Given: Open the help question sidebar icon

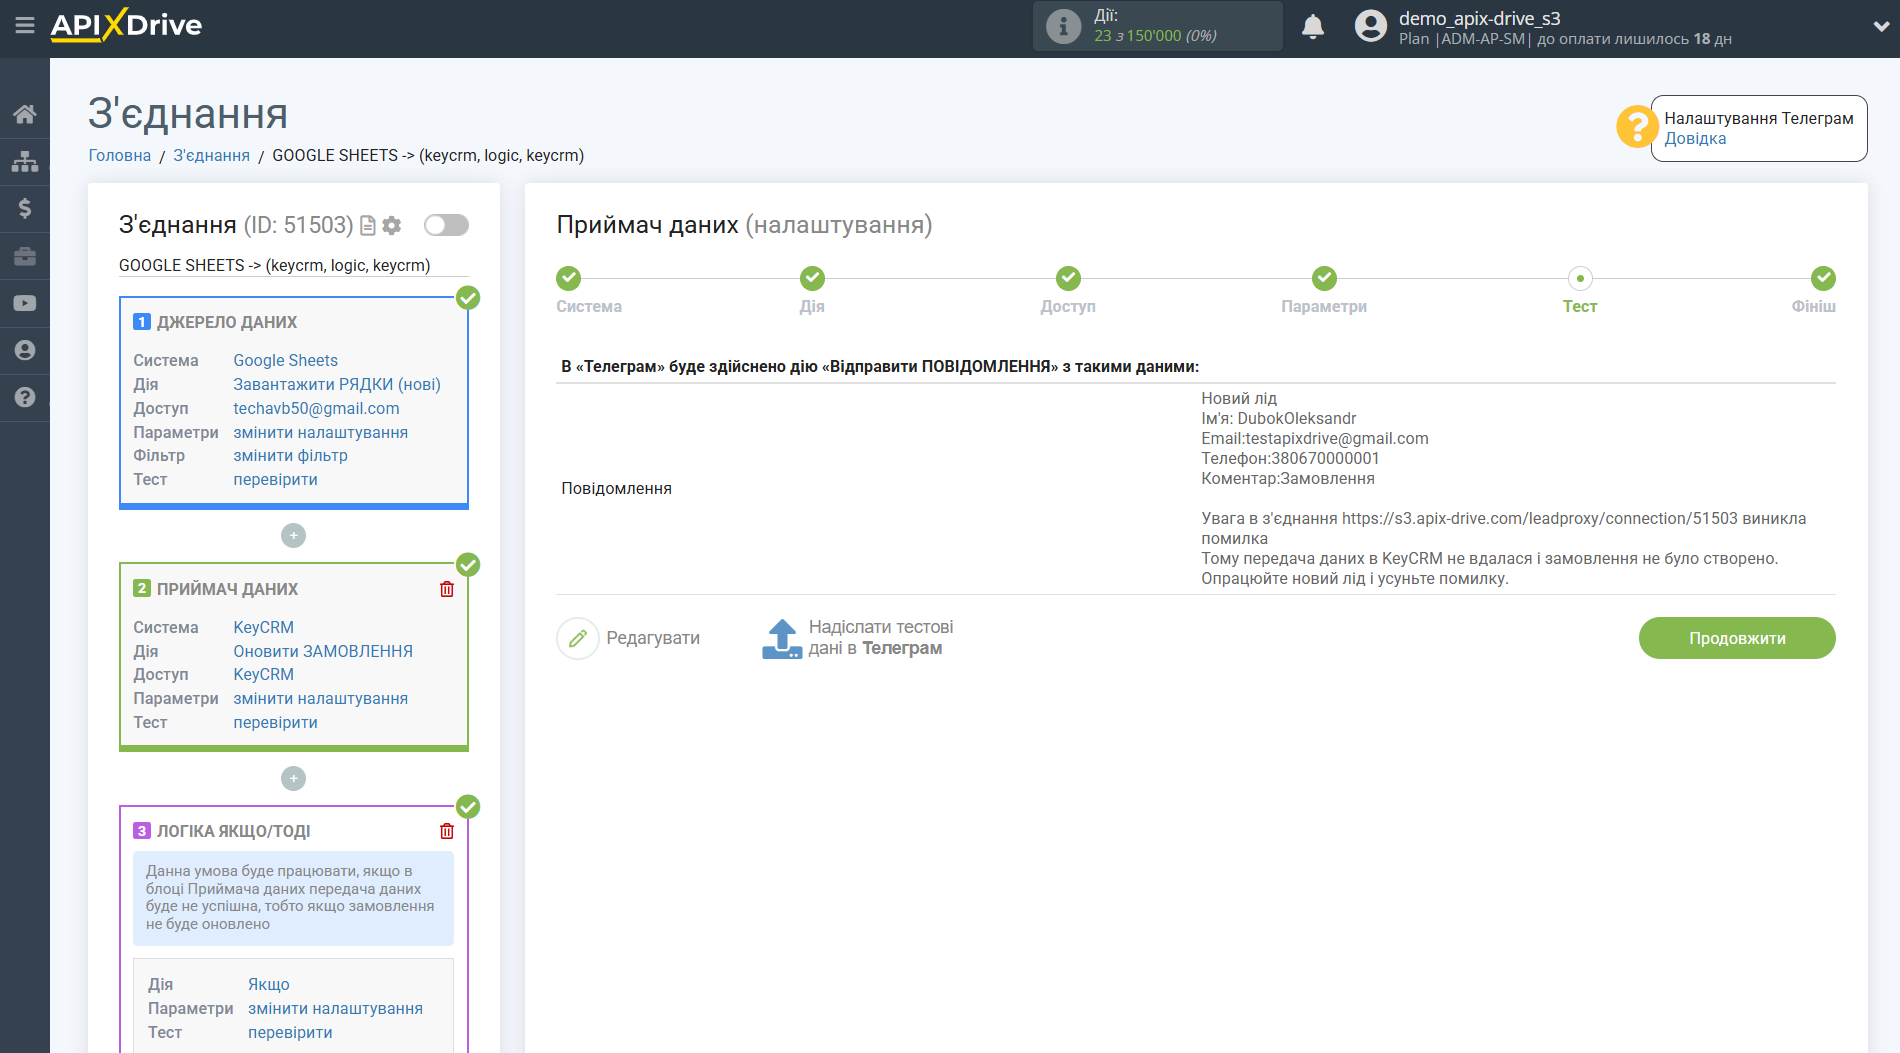Looking at the screenshot, I should tap(25, 397).
